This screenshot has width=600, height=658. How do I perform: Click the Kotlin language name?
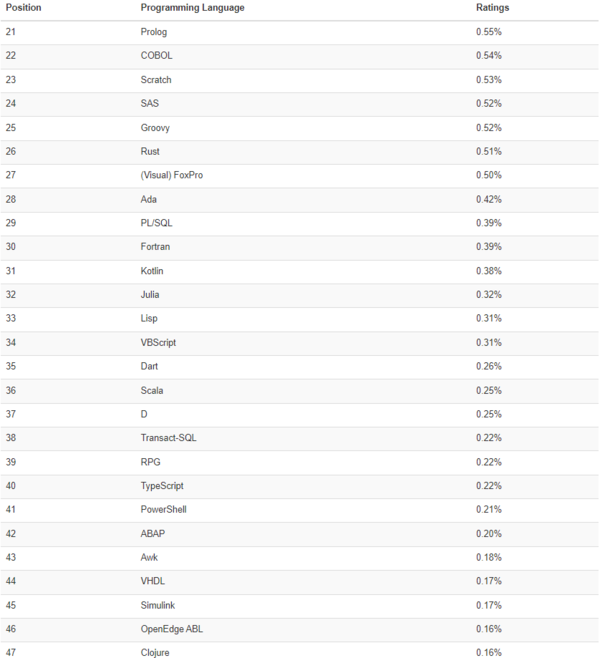point(153,271)
